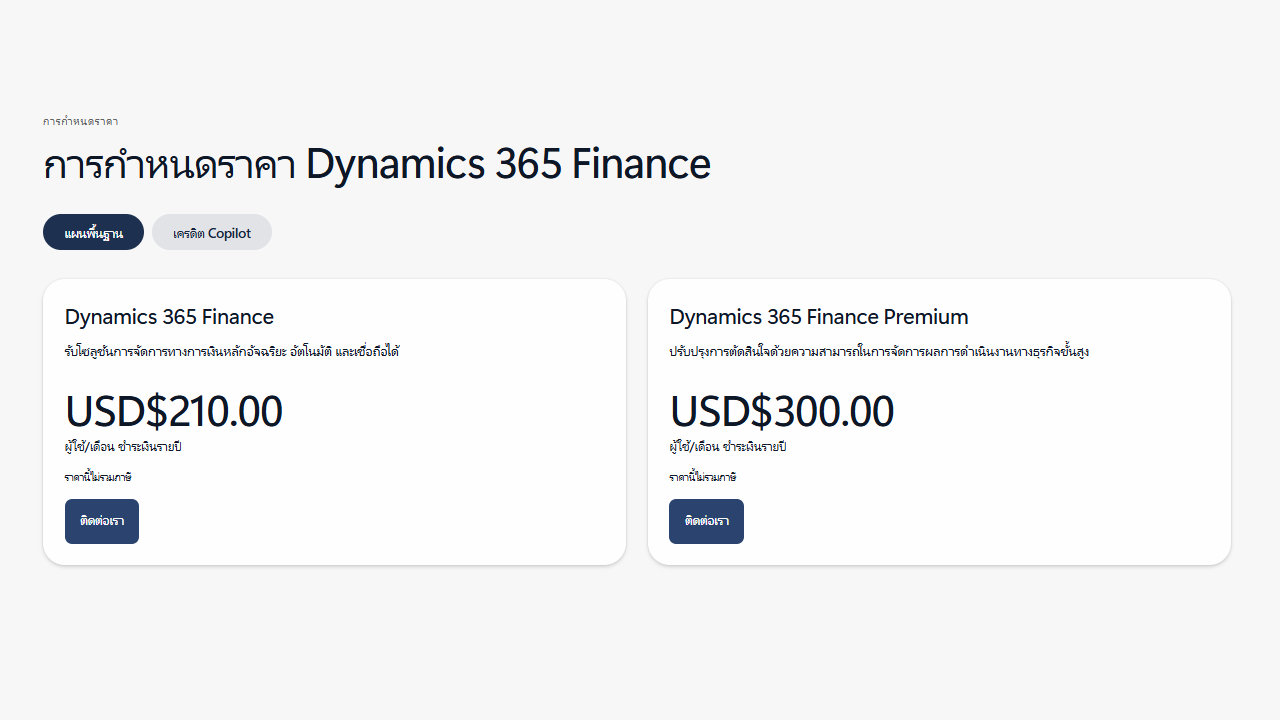The width and height of the screenshot is (1280, 720).
Task: Toggle to เครดิต Copilot pricing view
Action: coord(211,232)
